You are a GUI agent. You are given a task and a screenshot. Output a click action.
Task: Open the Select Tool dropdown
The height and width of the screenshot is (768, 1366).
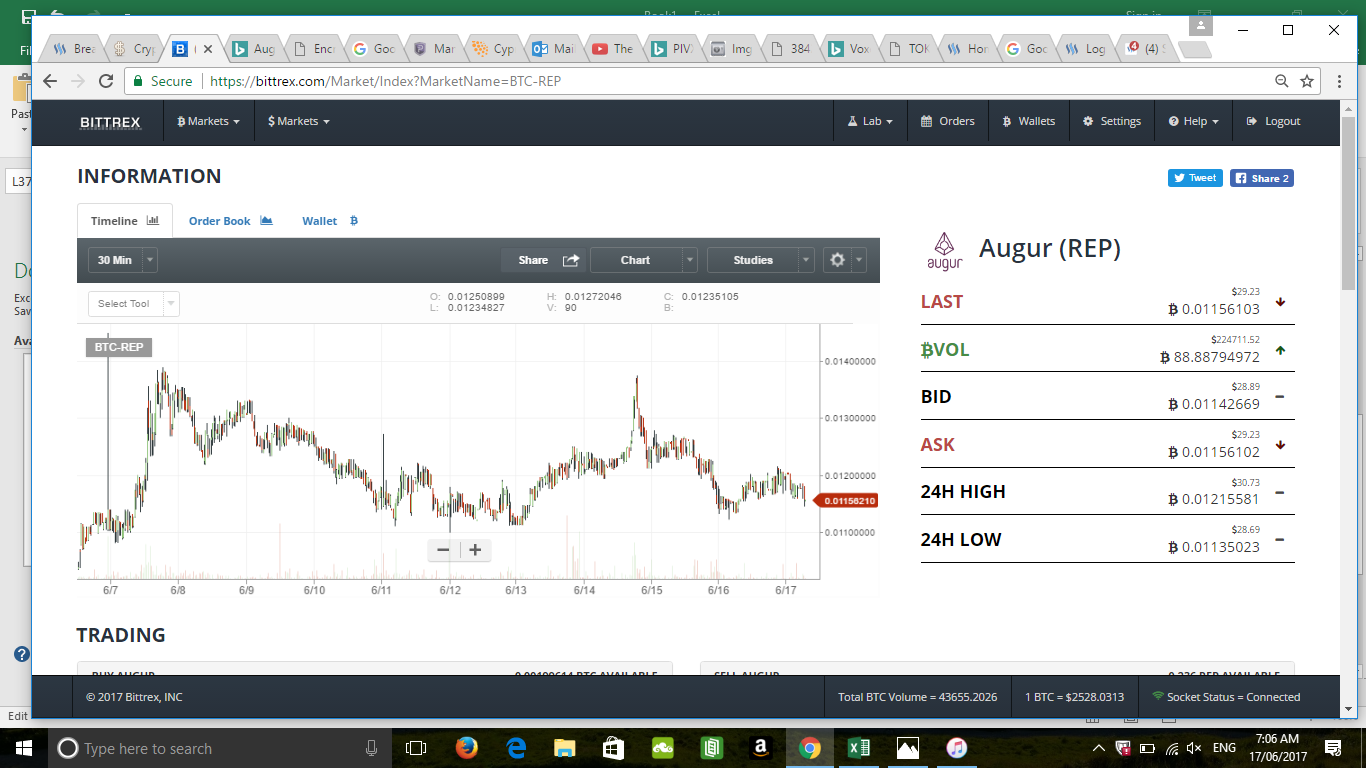click(x=134, y=304)
